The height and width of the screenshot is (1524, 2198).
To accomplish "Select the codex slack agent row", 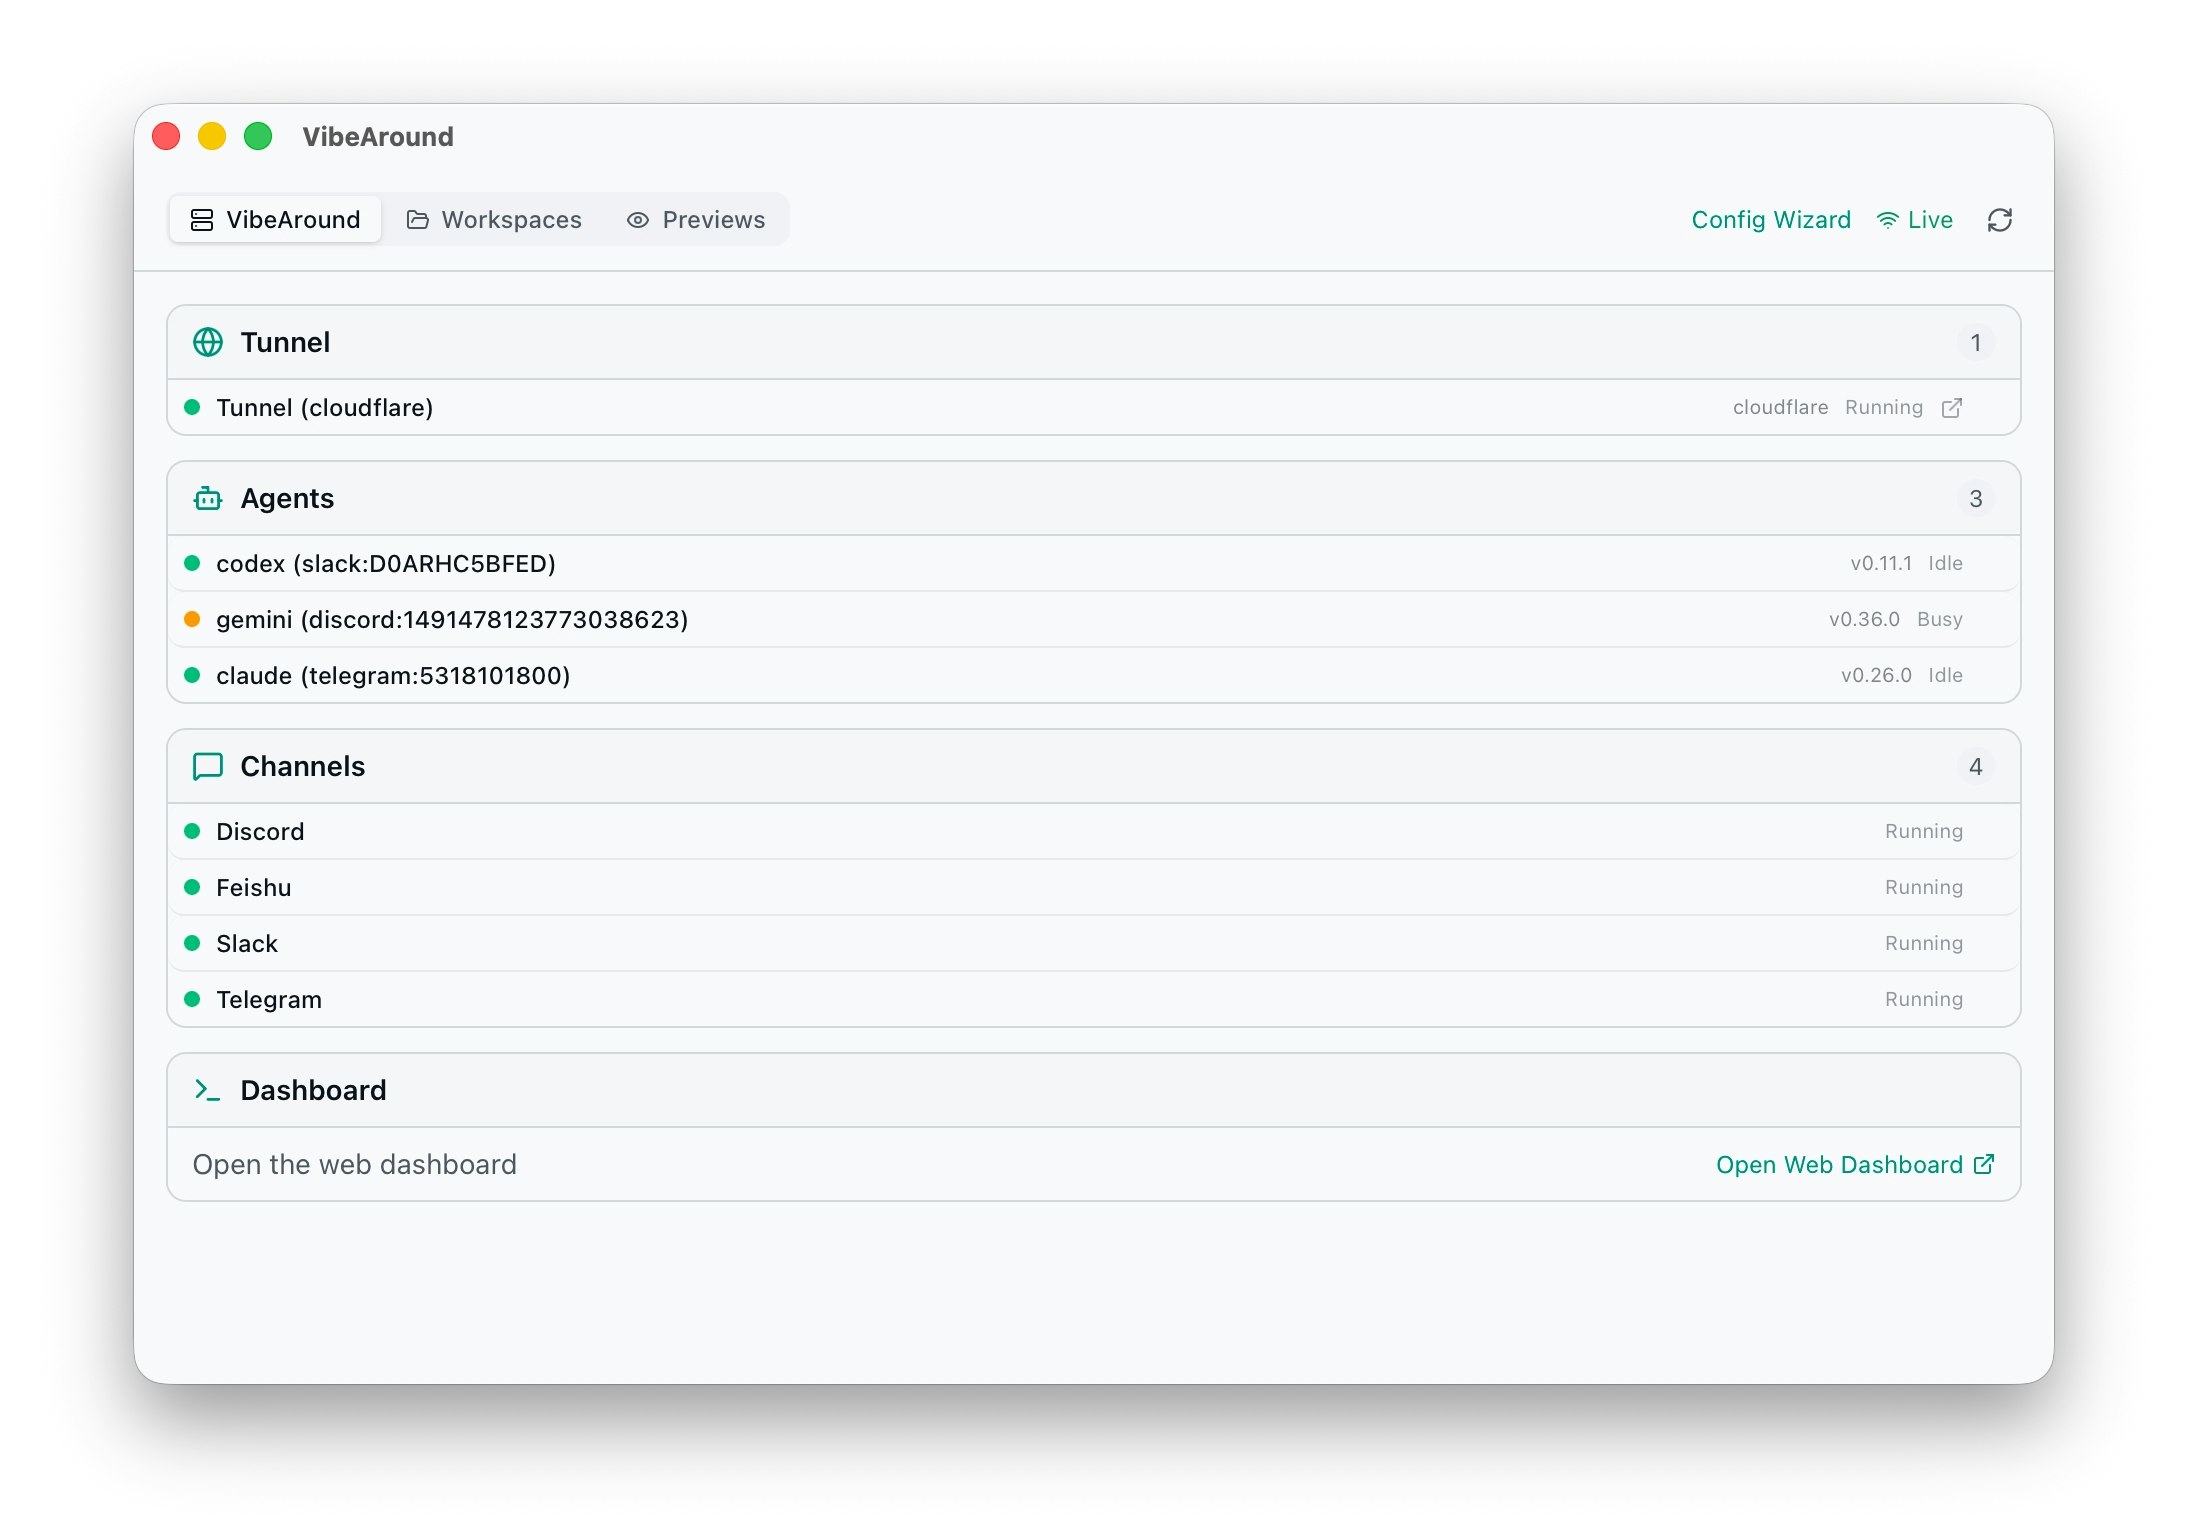I will point(386,564).
